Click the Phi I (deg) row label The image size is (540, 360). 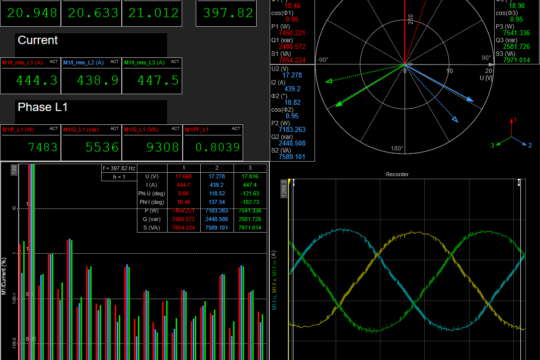click(x=152, y=202)
